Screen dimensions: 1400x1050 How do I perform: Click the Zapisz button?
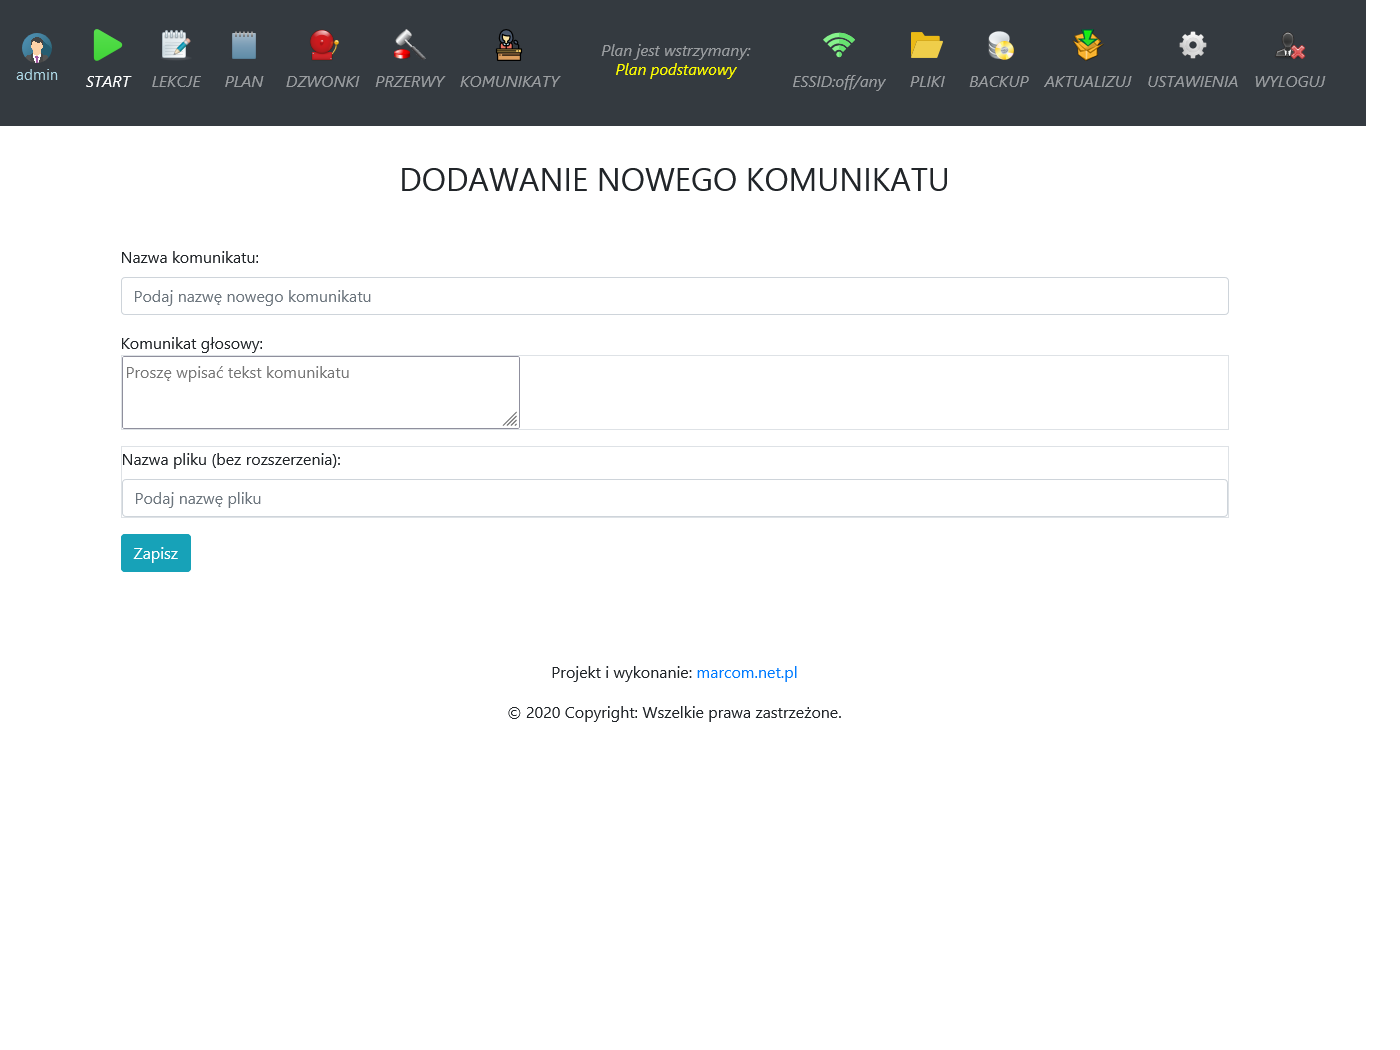coord(156,553)
